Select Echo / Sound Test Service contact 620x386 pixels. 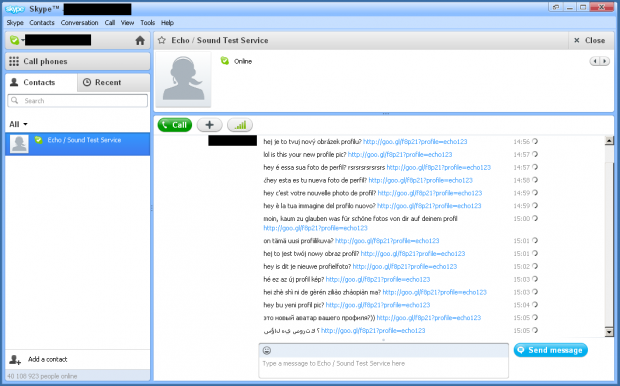click(x=78, y=144)
